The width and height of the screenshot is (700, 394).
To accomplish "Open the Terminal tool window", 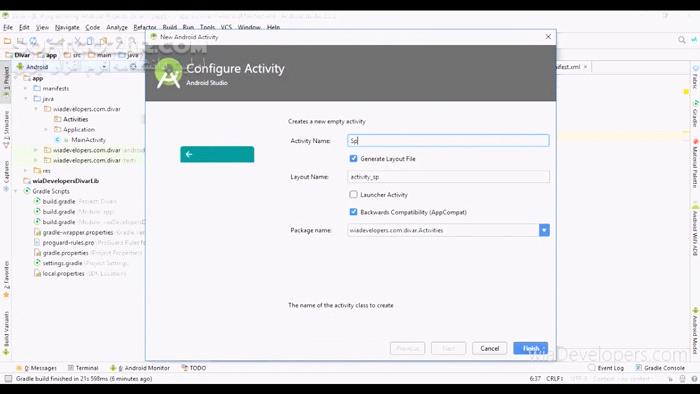I will pyautogui.click(x=83, y=368).
